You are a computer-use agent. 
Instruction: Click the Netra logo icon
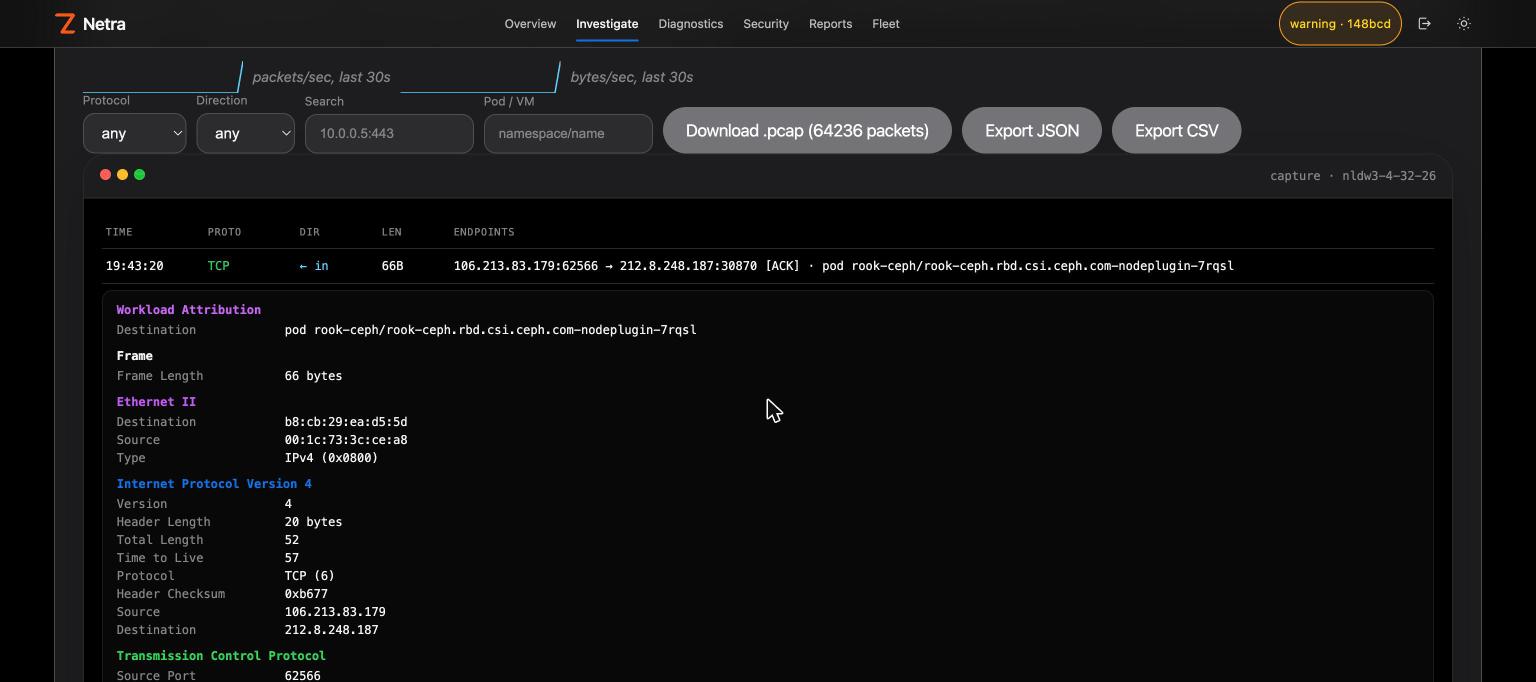(x=65, y=24)
